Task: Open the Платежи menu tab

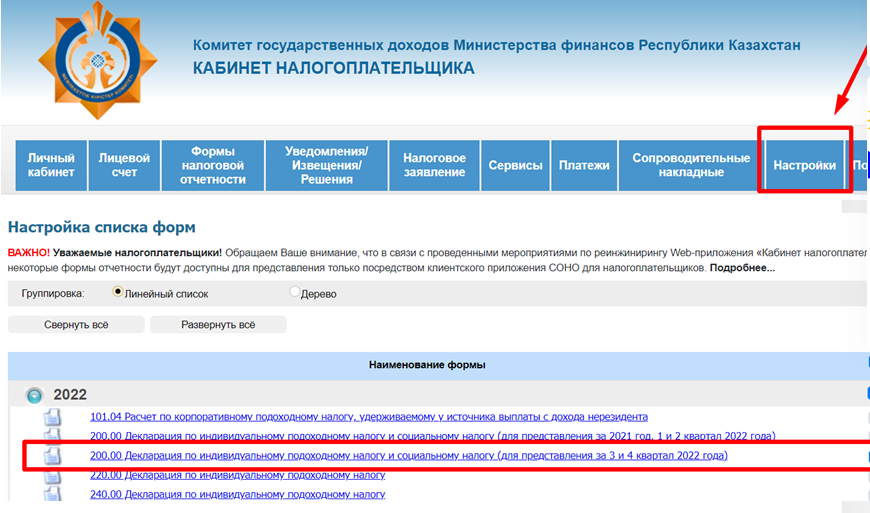Action: click(584, 165)
